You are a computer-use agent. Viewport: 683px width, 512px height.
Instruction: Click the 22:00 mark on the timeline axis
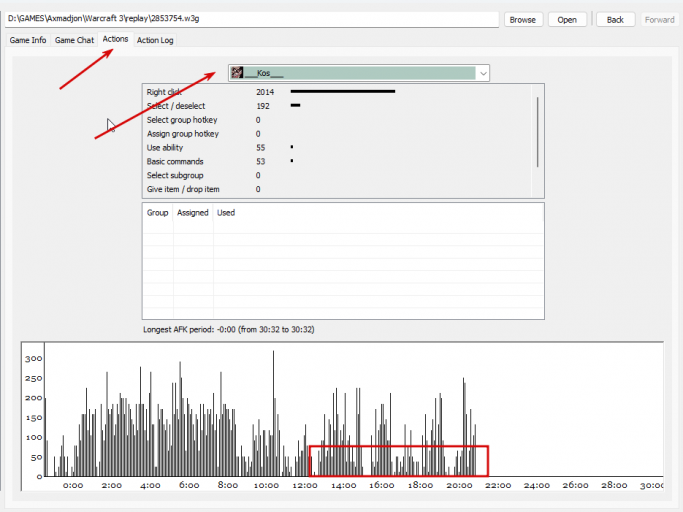(x=498, y=485)
